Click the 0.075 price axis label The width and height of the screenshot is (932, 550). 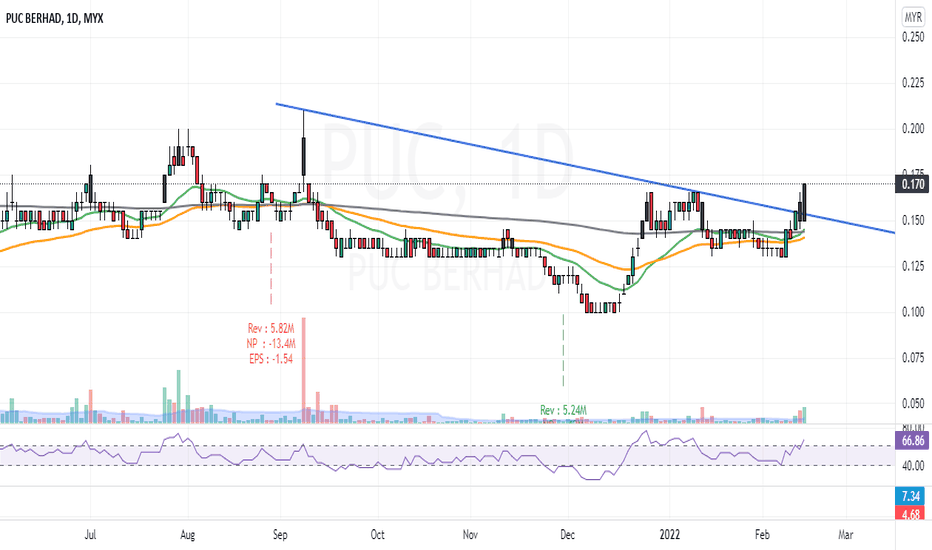click(x=913, y=358)
